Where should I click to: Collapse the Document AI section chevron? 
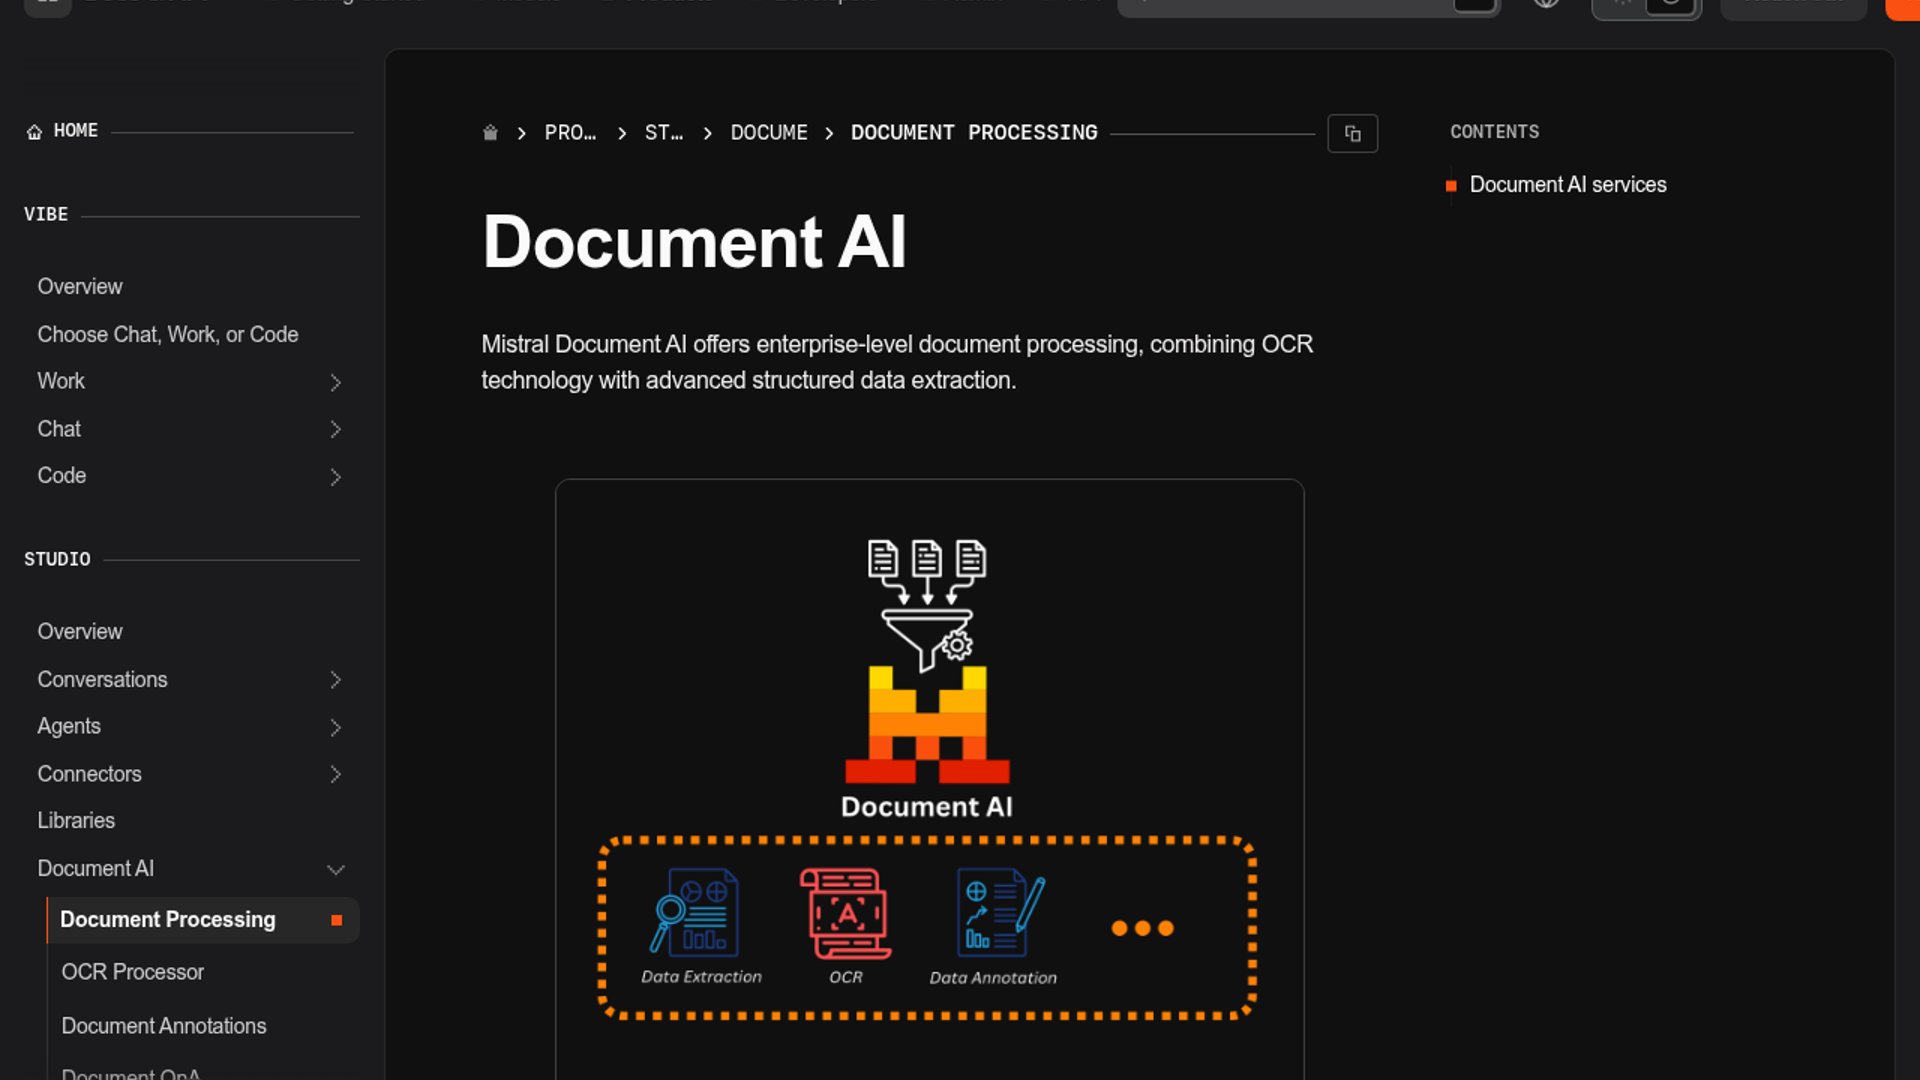(x=335, y=869)
